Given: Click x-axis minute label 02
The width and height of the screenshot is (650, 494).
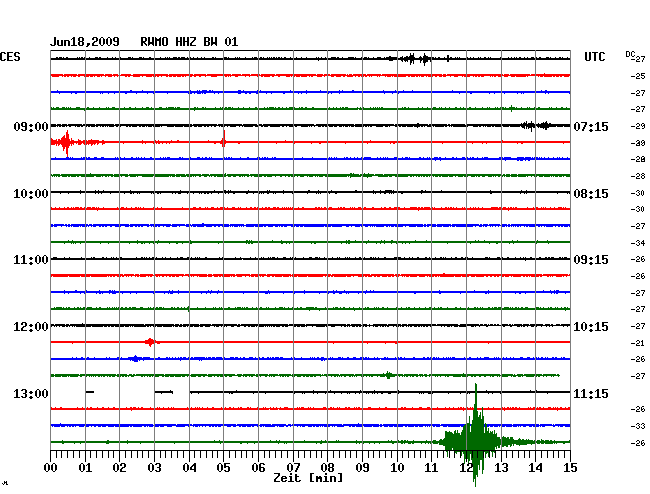Looking at the screenshot, I should click(119, 467).
